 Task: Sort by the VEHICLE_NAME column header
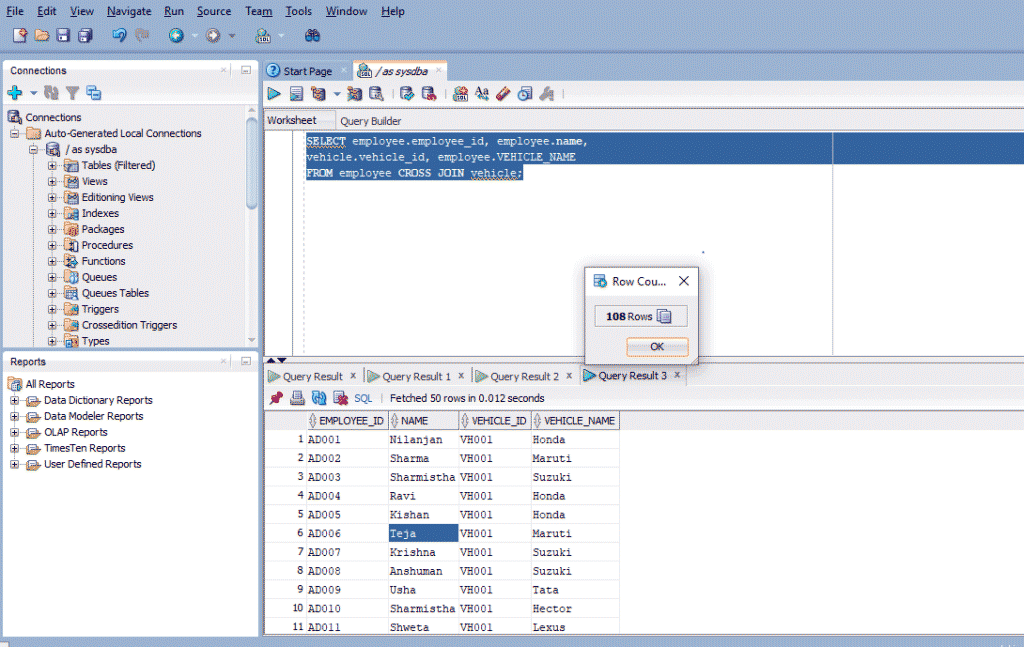tap(575, 420)
